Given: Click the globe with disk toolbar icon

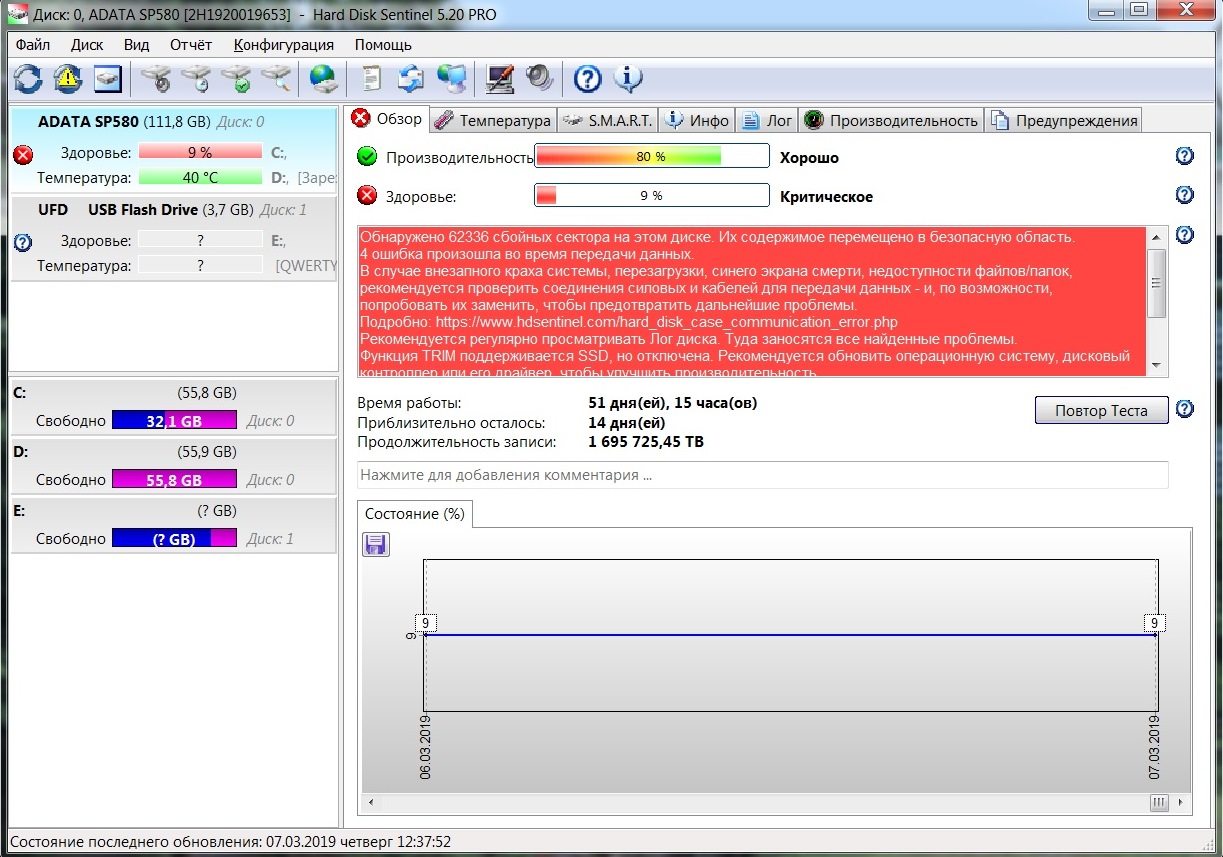Looking at the screenshot, I should tap(322, 78).
